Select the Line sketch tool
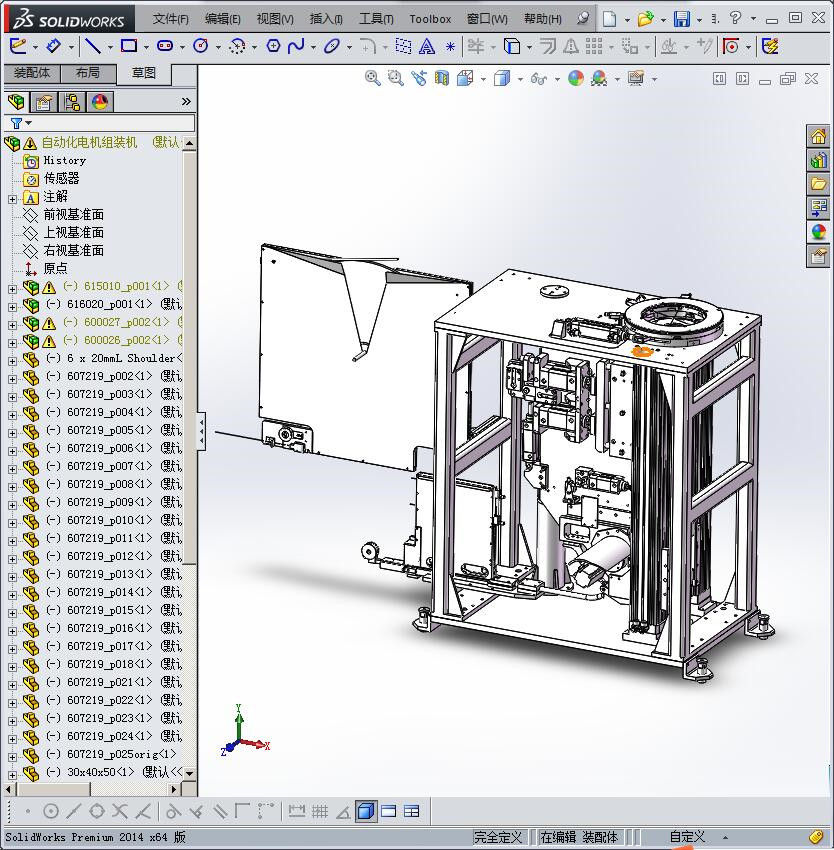Screen dimensions: 834x850 (x=92, y=46)
